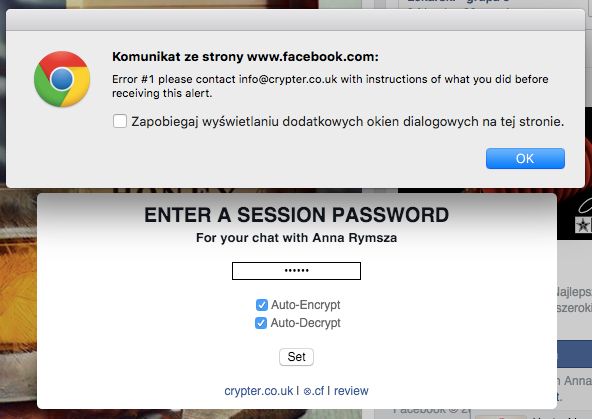The image size is (592, 419).
Task: Click the alert dialog title bar
Action: (295, 20)
